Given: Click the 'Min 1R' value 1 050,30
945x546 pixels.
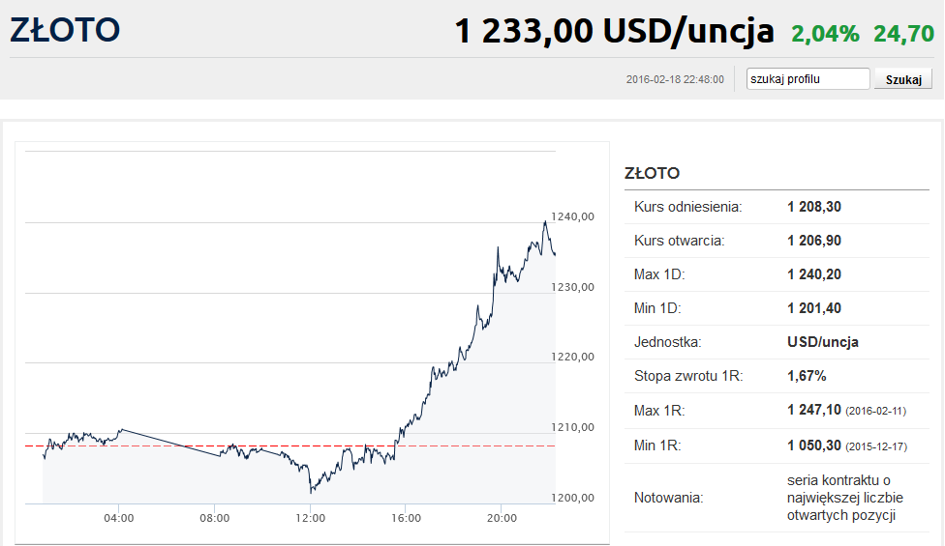Looking at the screenshot, I should click(x=814, y=445).
